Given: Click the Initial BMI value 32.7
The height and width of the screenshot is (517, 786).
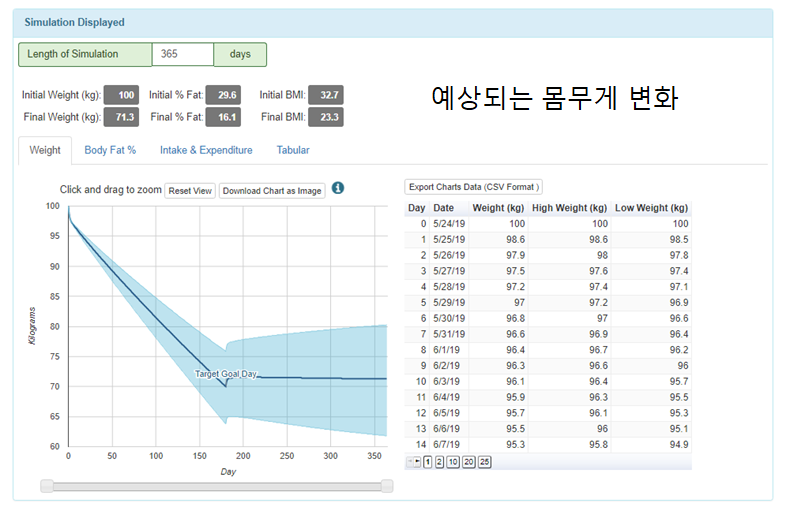Looking at the screenshot, I should [x=326, y=95].
